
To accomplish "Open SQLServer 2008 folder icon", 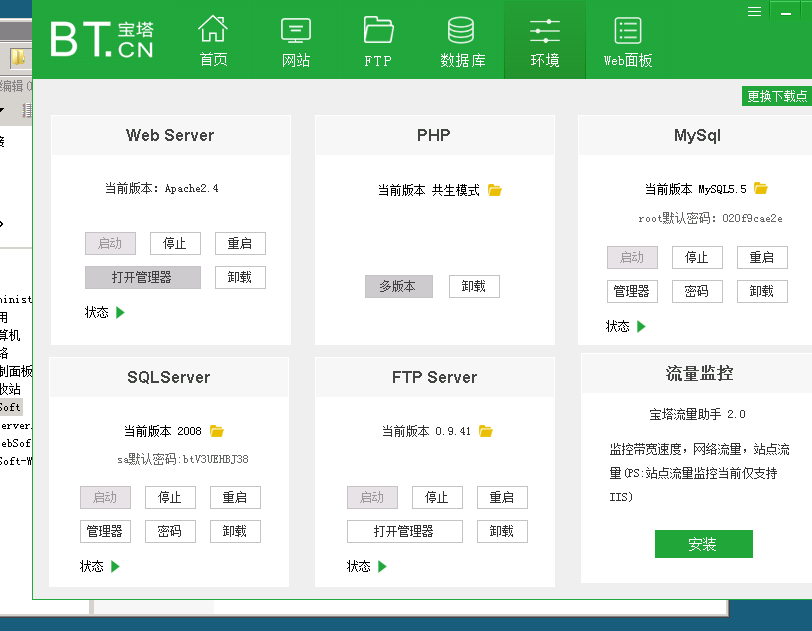I will click(216, 431).
